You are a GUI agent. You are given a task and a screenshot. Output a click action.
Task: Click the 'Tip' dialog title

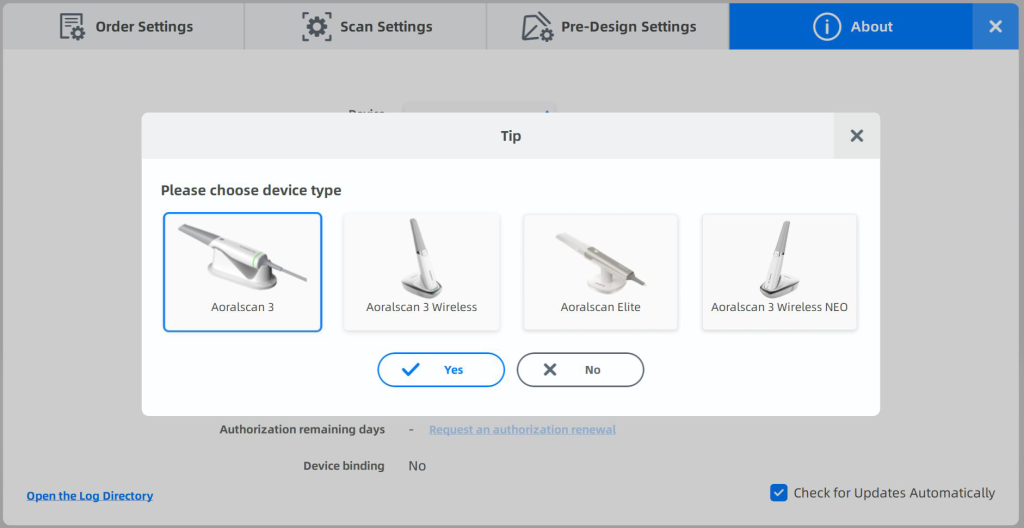511,136
